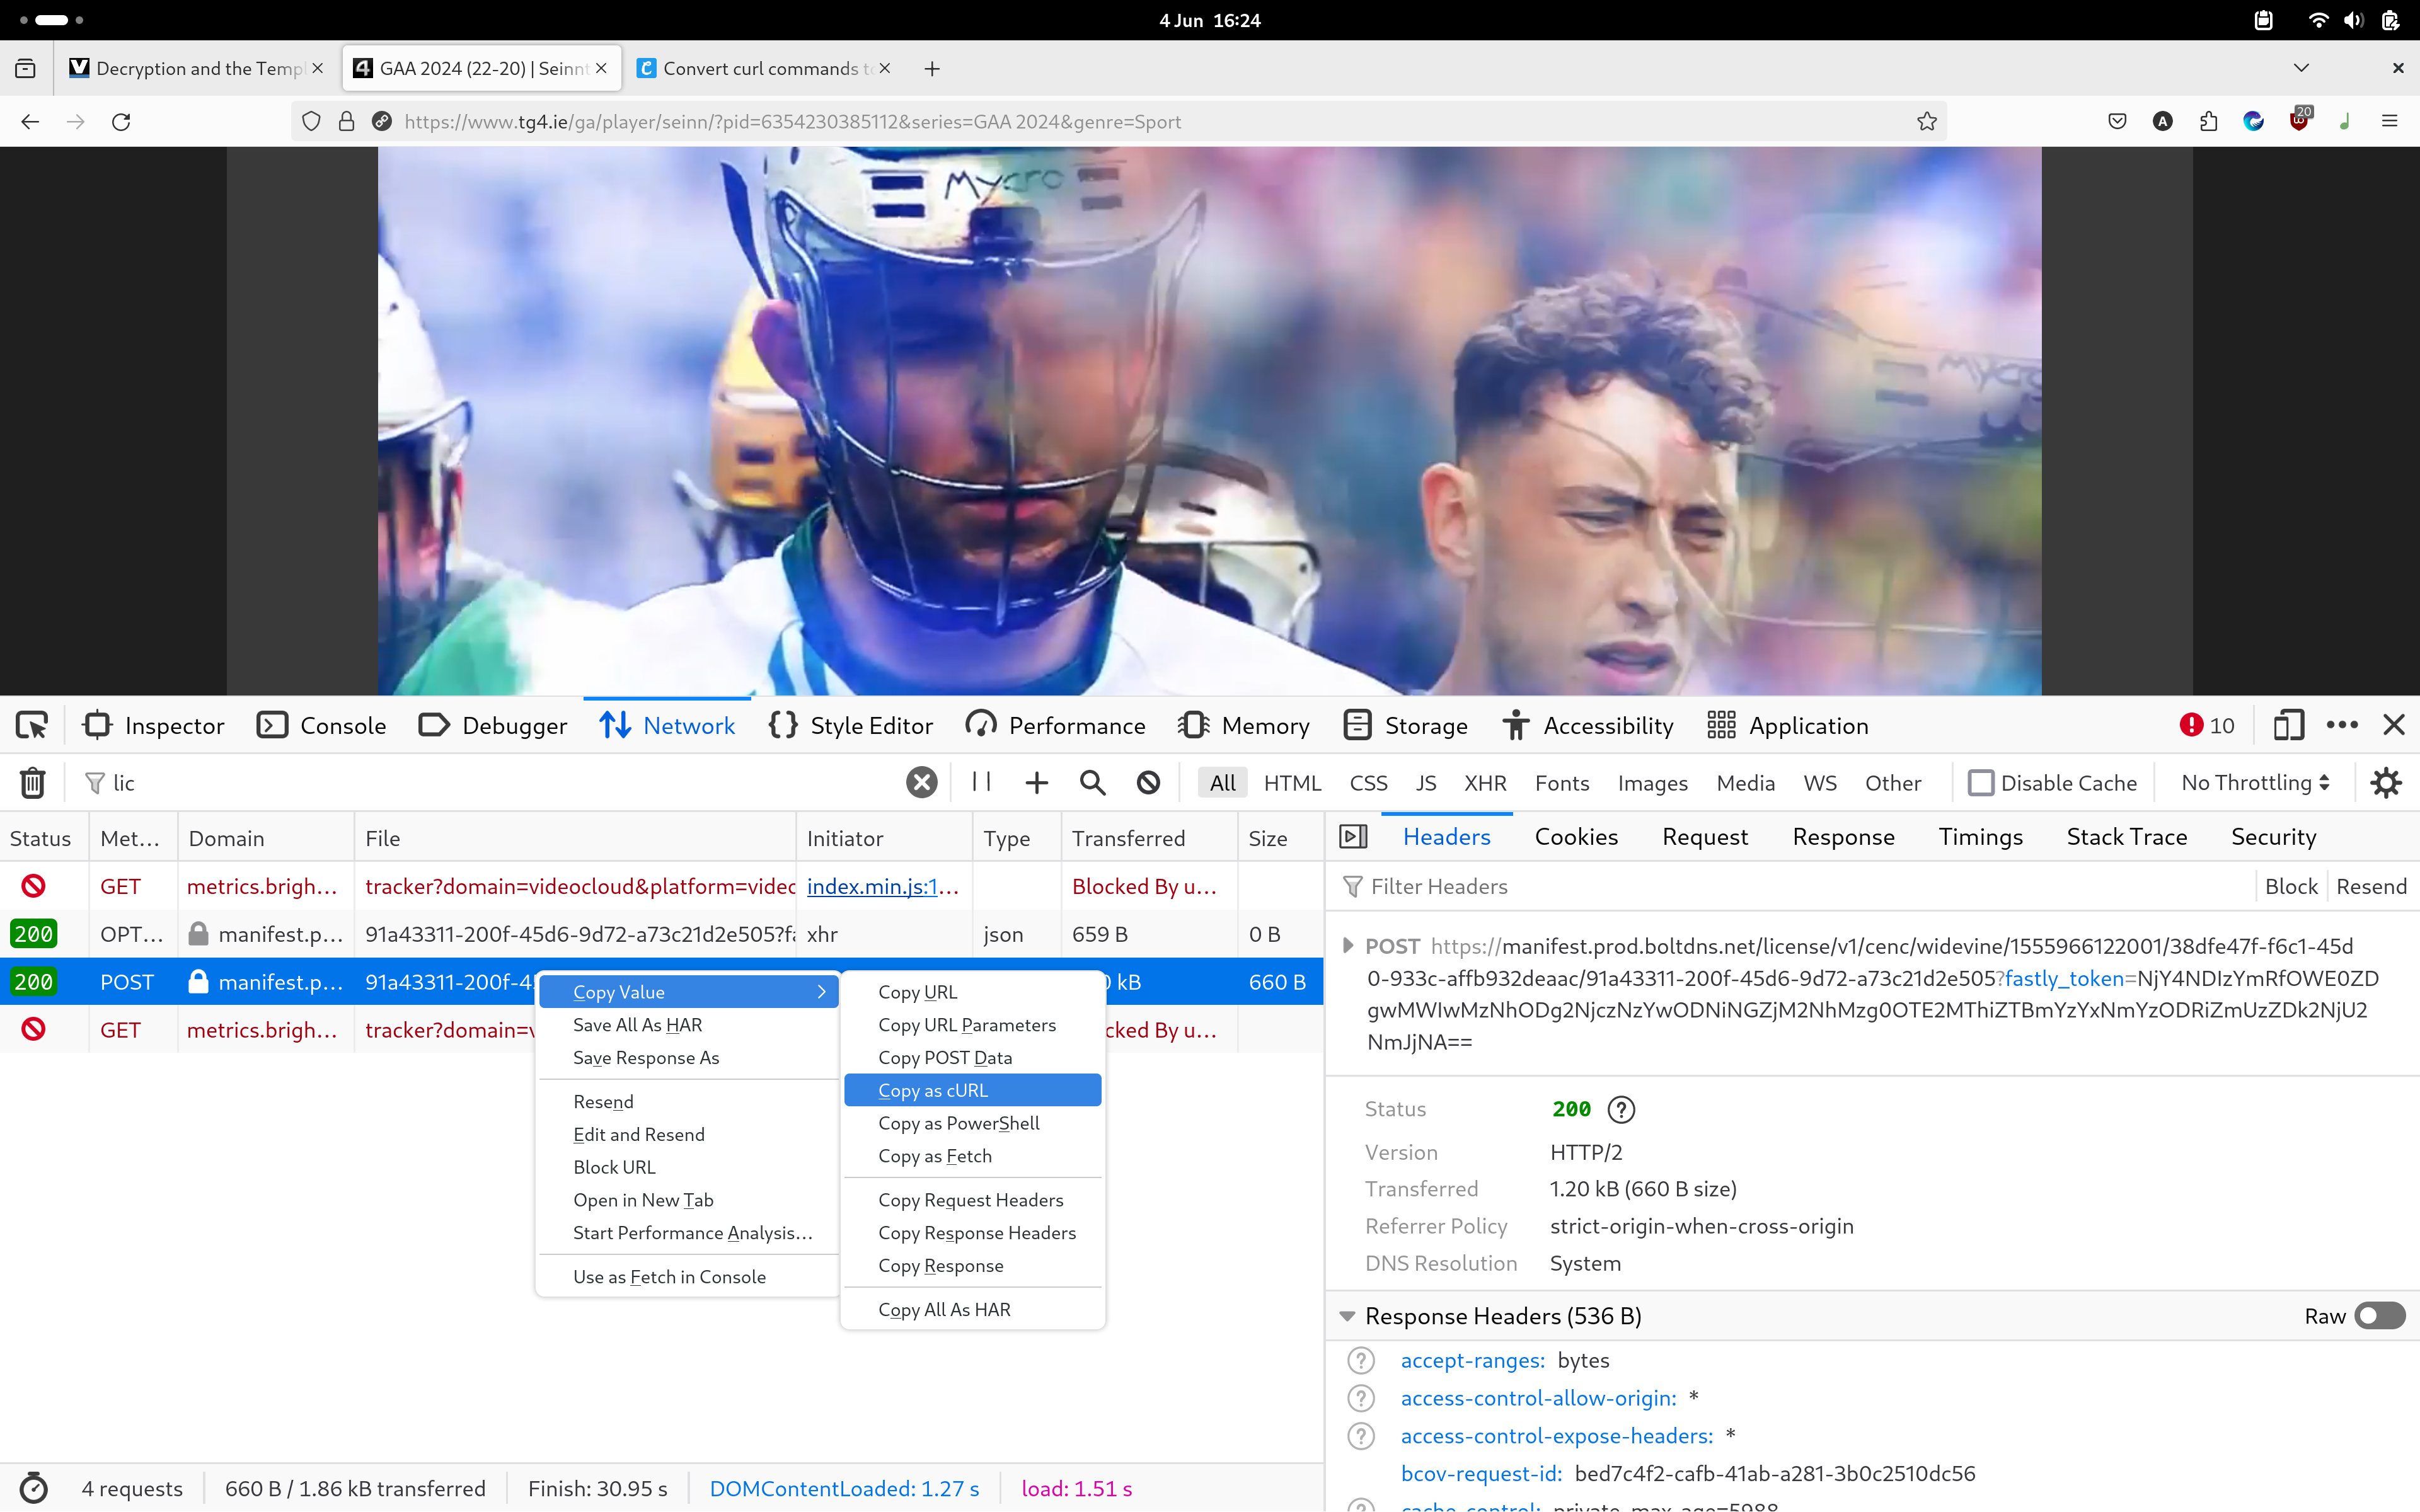Image resolution: width=2420 pixels, height=1512 pixels.
Task: Open request blocking panel icon
Action: 1148,783
